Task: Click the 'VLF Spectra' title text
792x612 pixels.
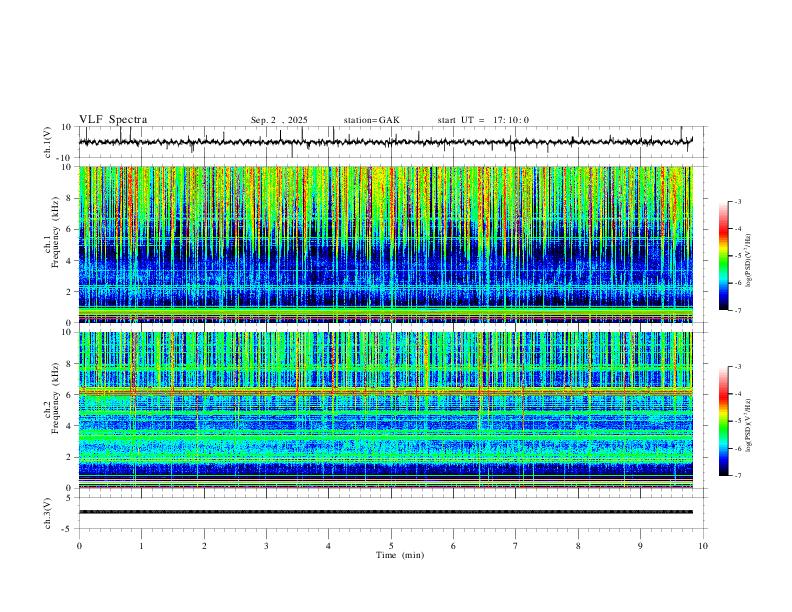Action: click(113, 120)
